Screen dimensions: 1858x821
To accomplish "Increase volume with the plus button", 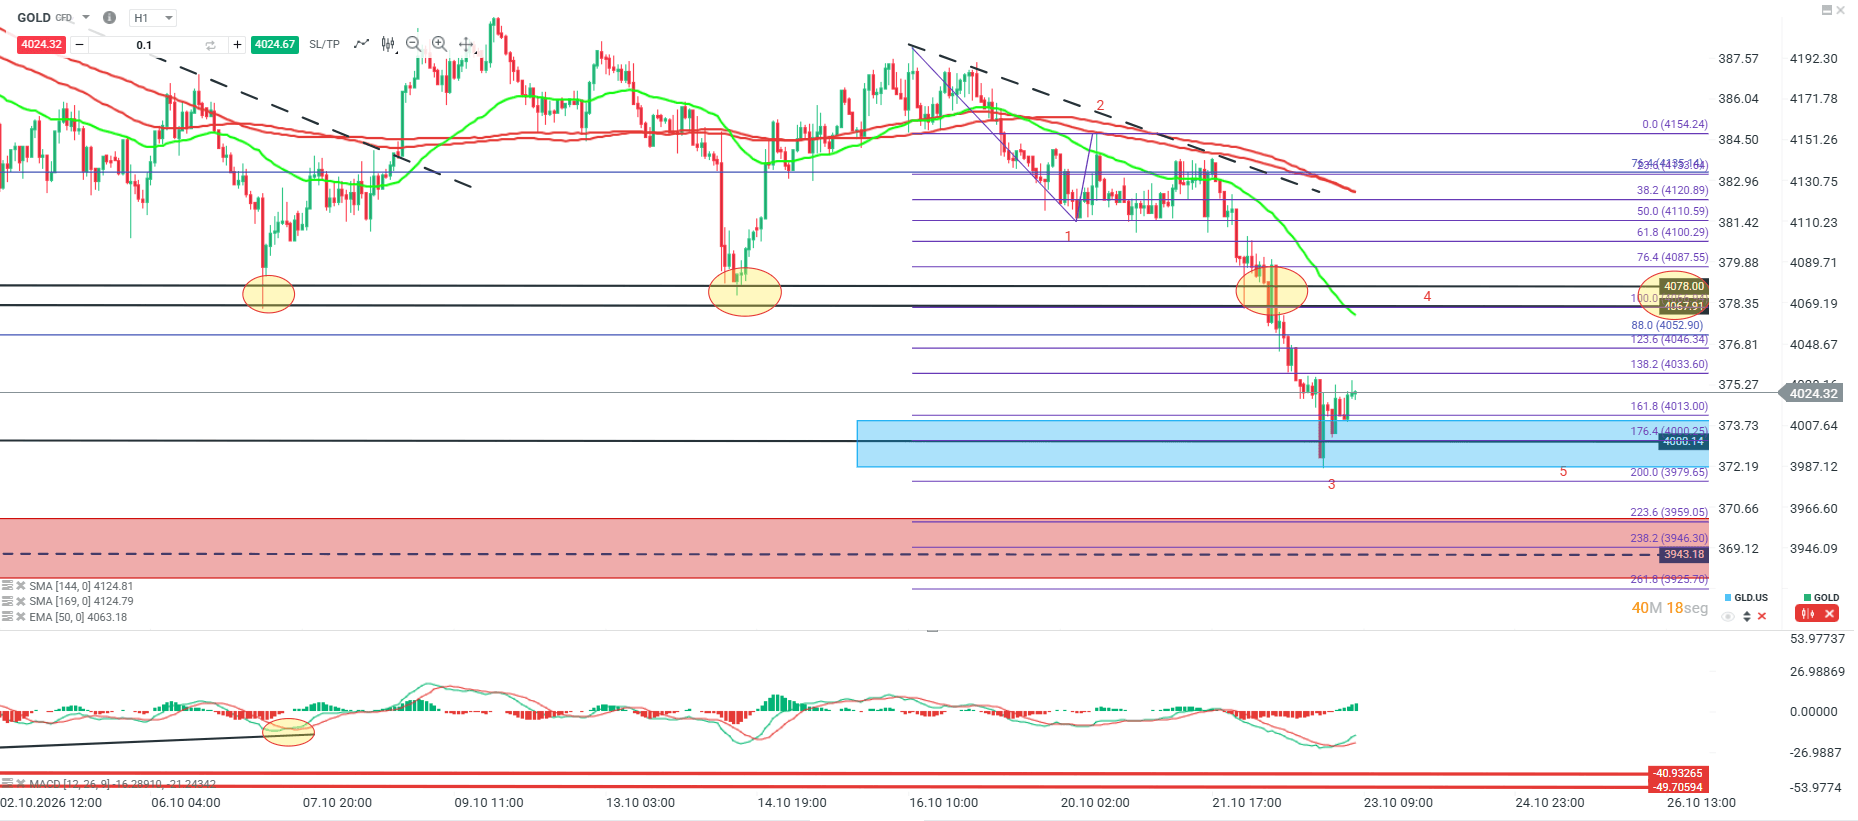I will click(x=237, y=45).
